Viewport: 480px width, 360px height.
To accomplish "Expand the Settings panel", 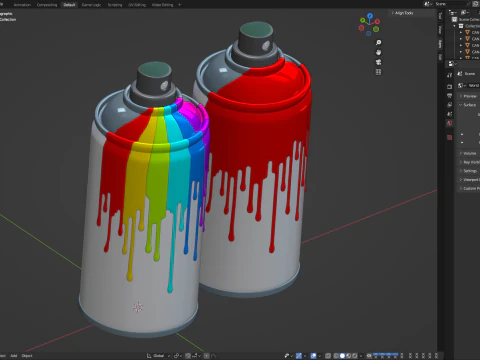I will [469, 171].
